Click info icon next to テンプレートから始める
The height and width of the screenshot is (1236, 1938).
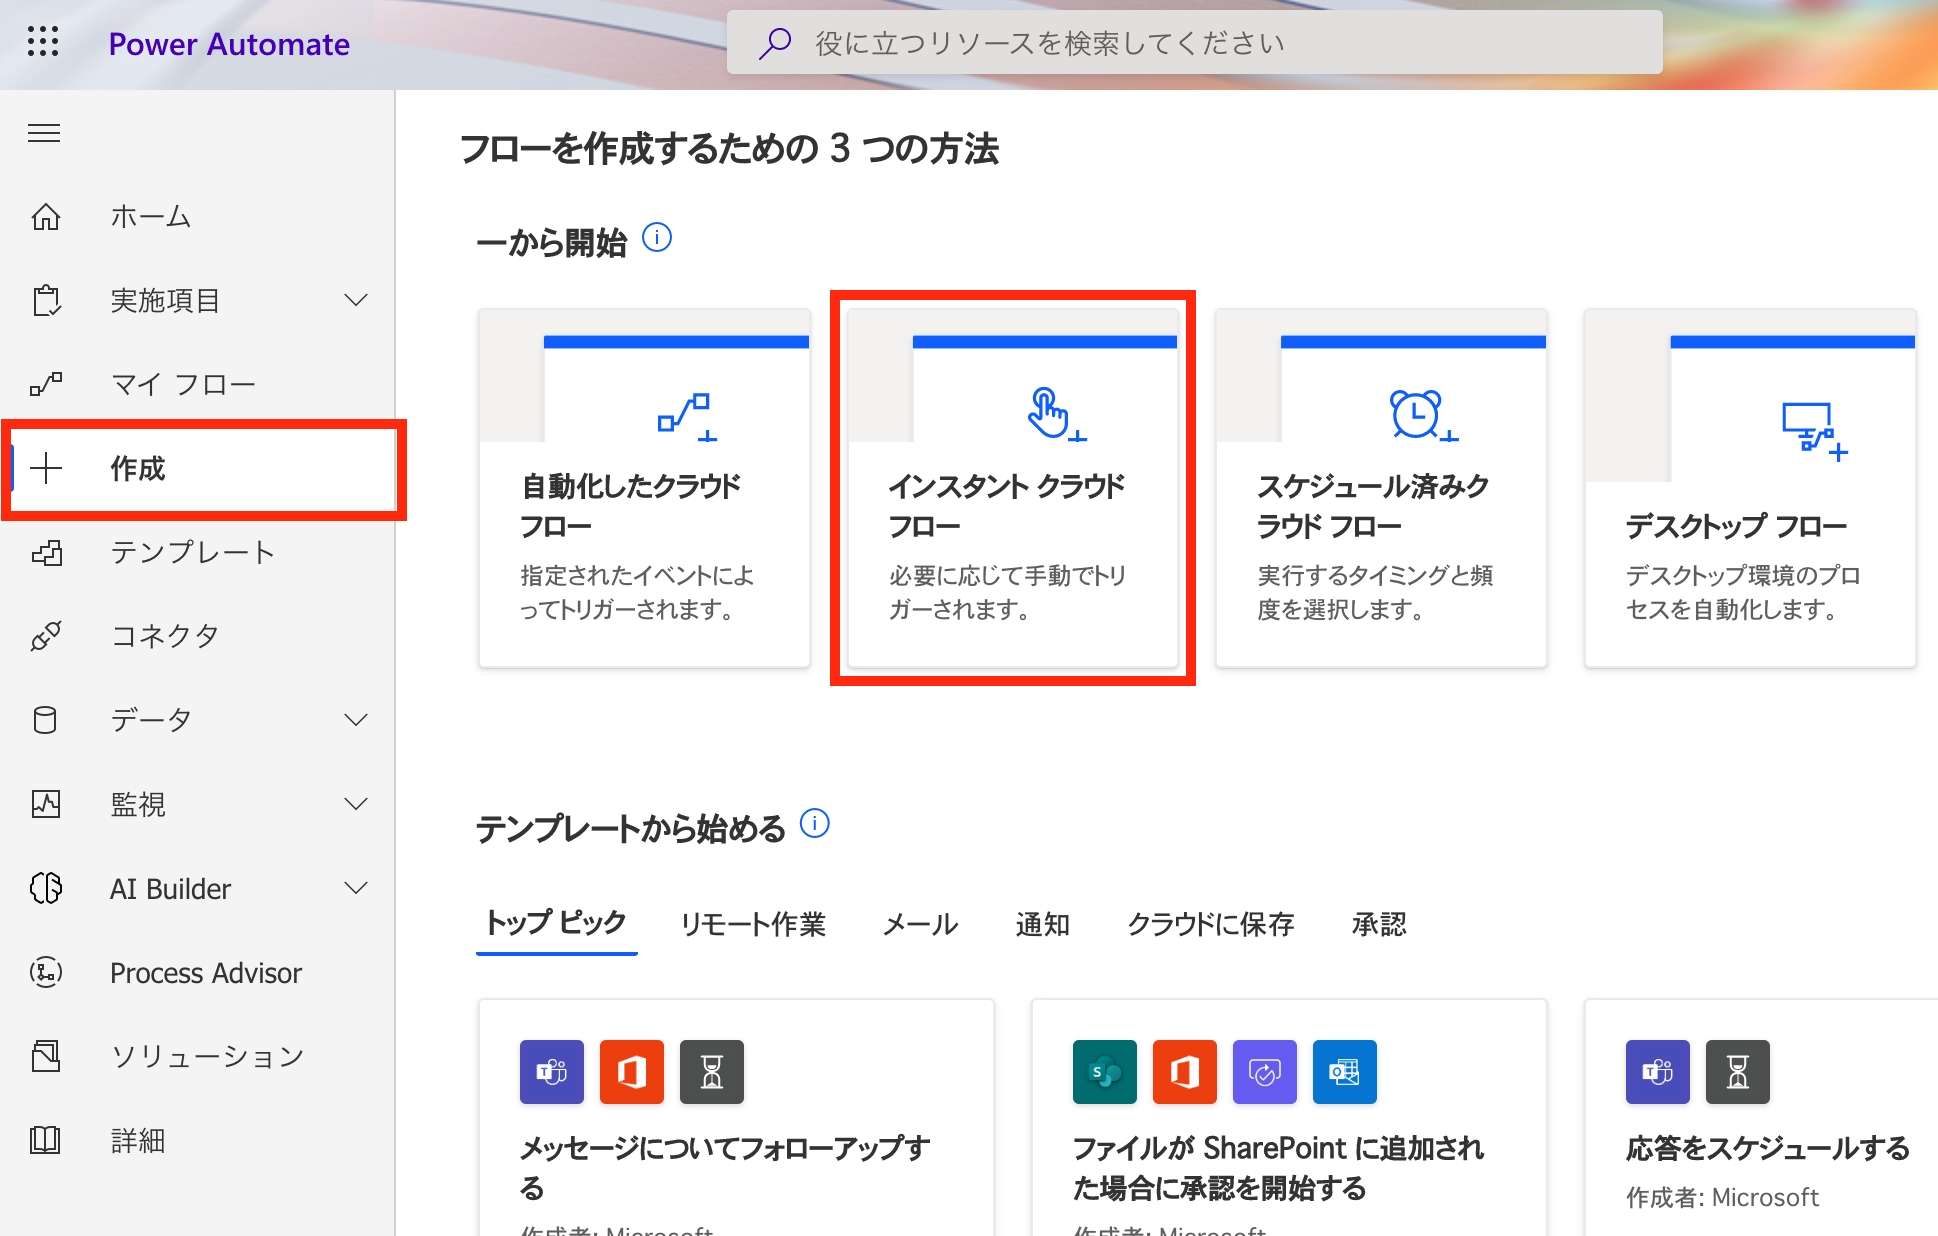click(815, 824)
